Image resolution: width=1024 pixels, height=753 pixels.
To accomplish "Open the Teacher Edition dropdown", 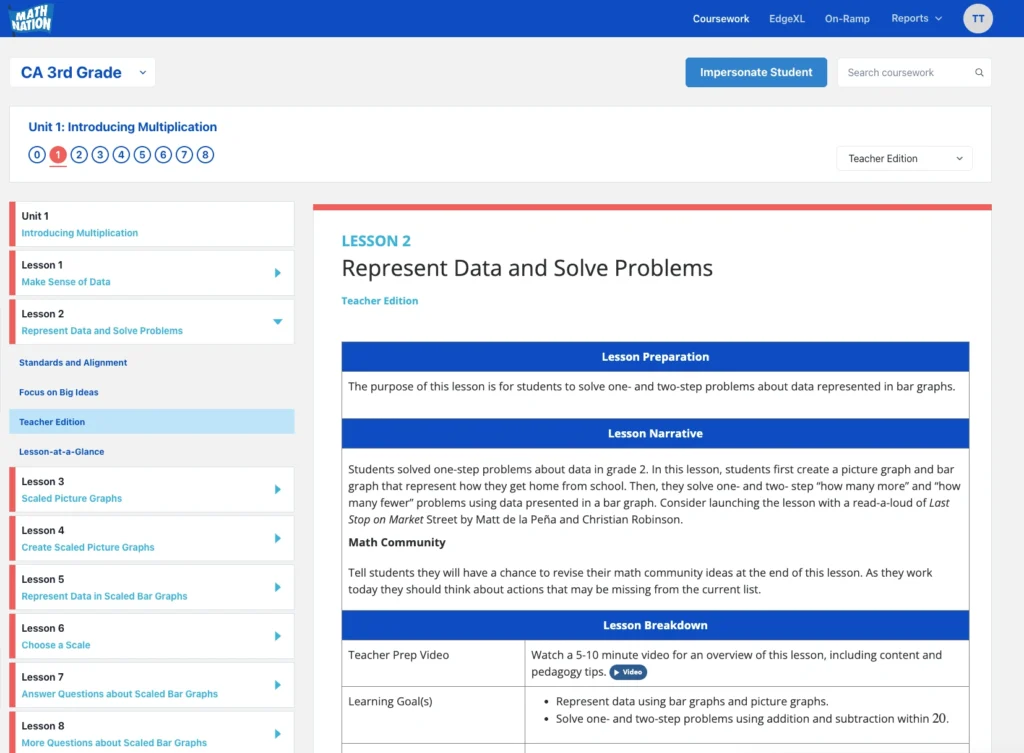I will [903, 158].
